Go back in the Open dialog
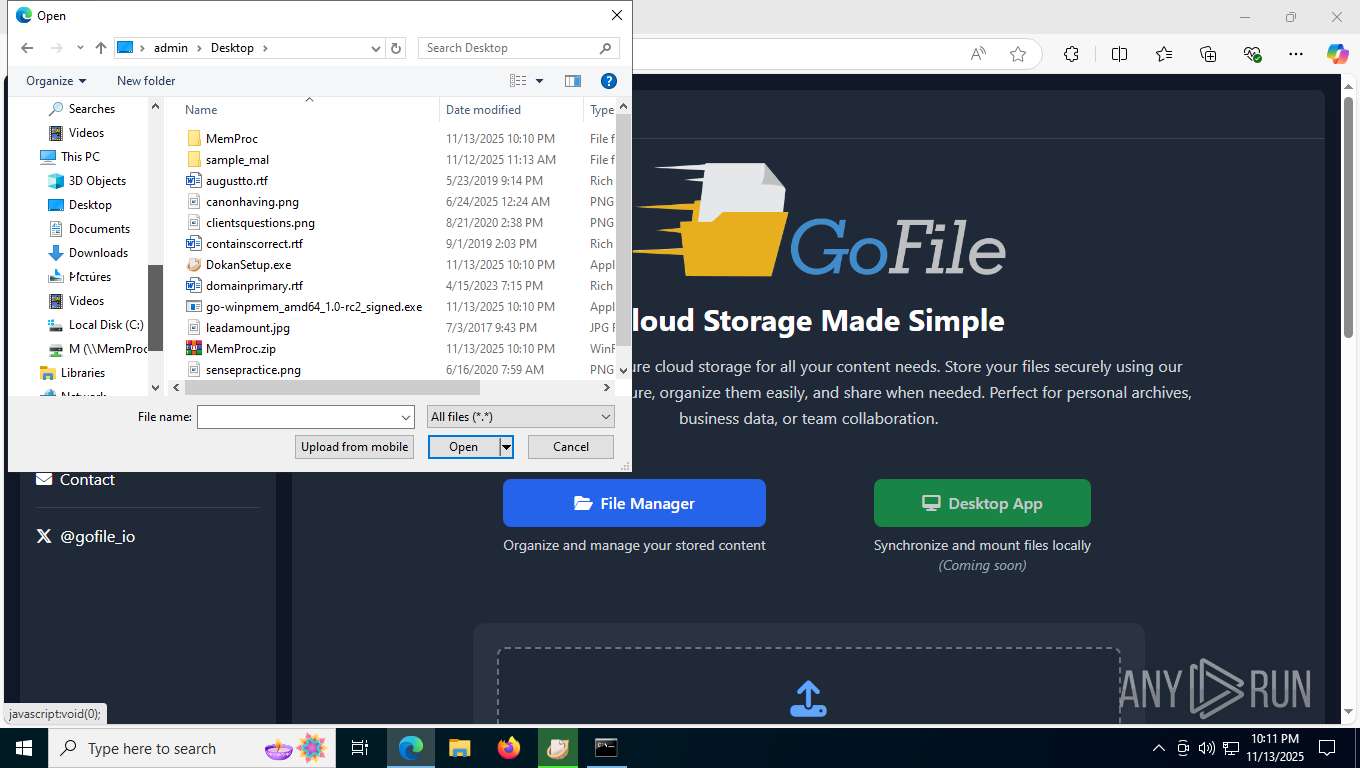 coord(27,48)
